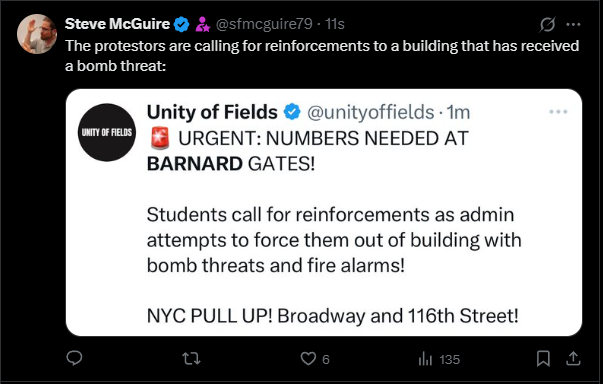Share tweet via upload arrow icon
The image size is (603, 384).
pos(573,359)
